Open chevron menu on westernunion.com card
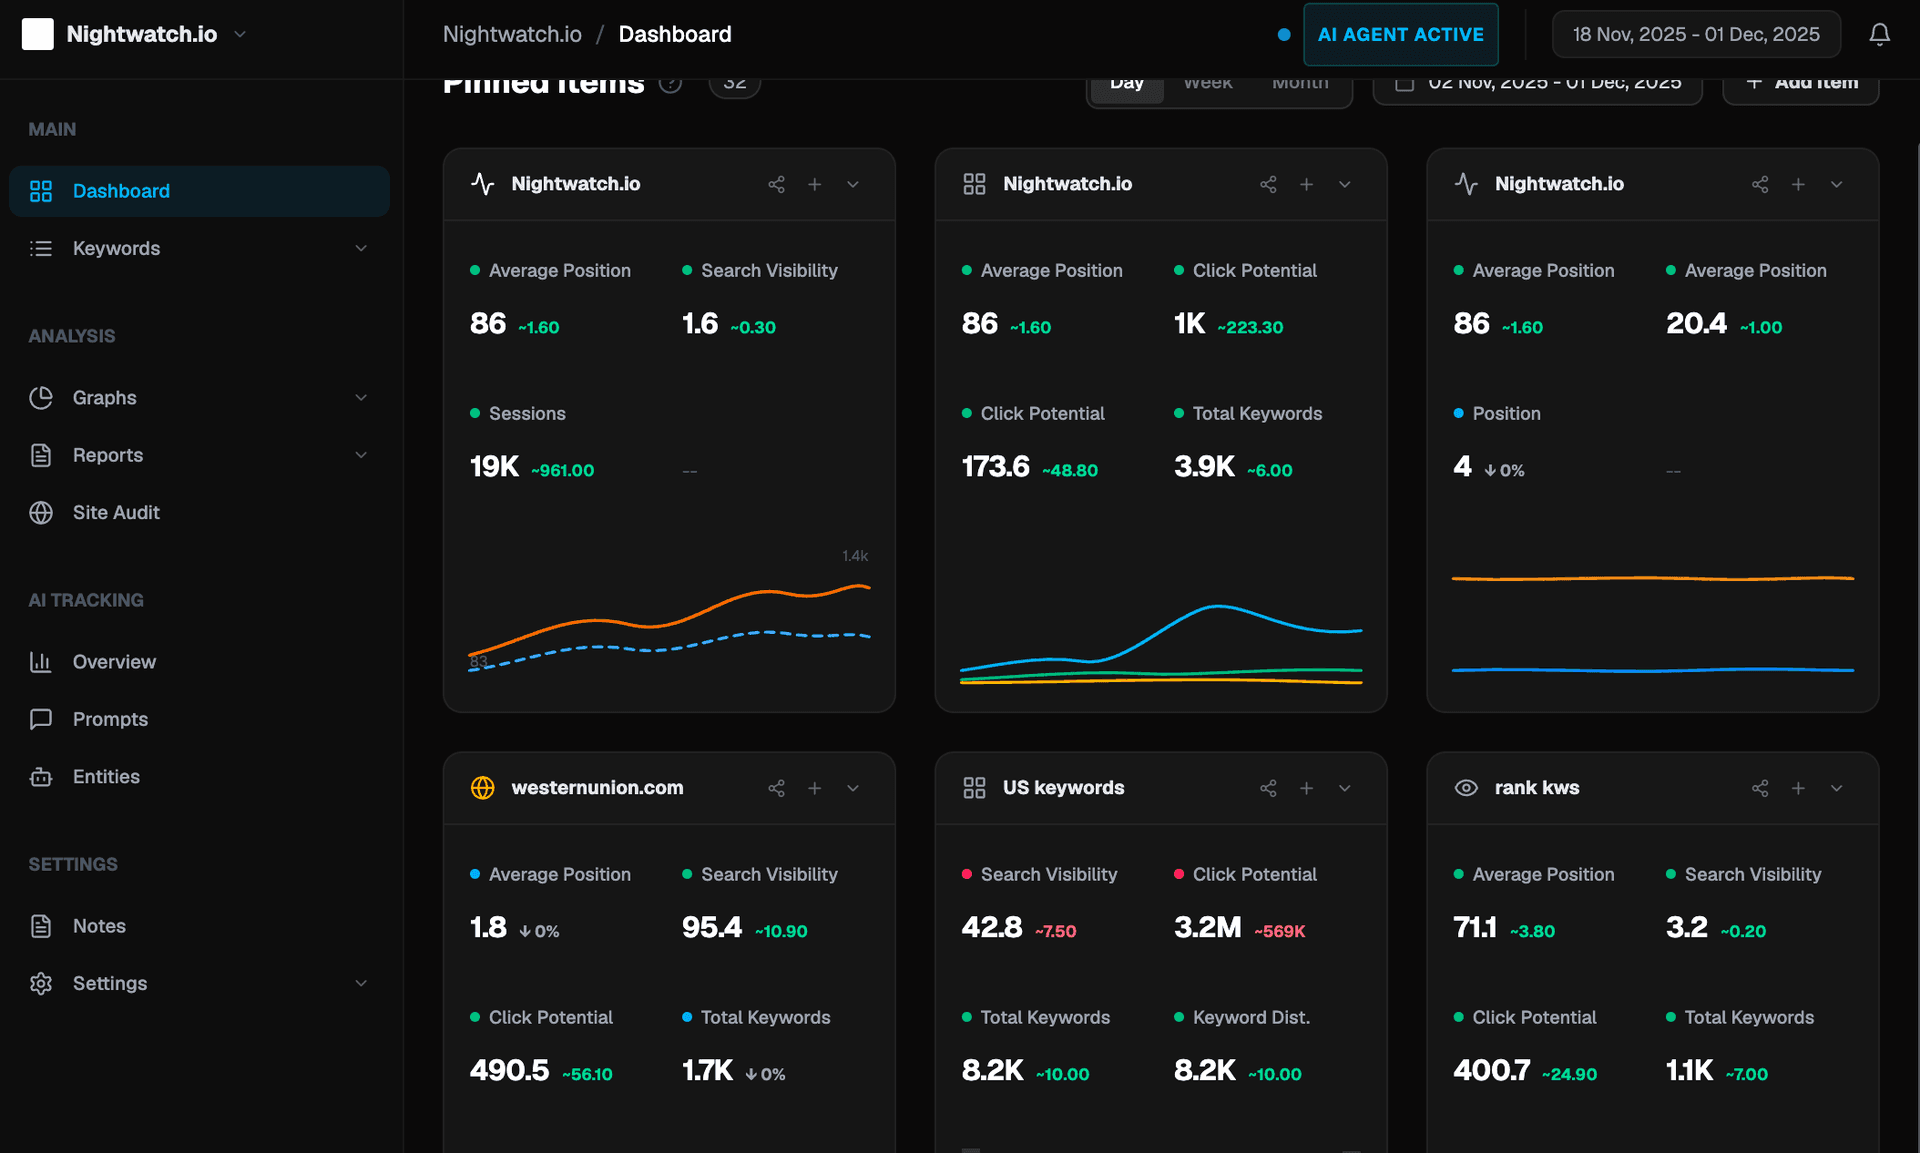 pos(852,788)
